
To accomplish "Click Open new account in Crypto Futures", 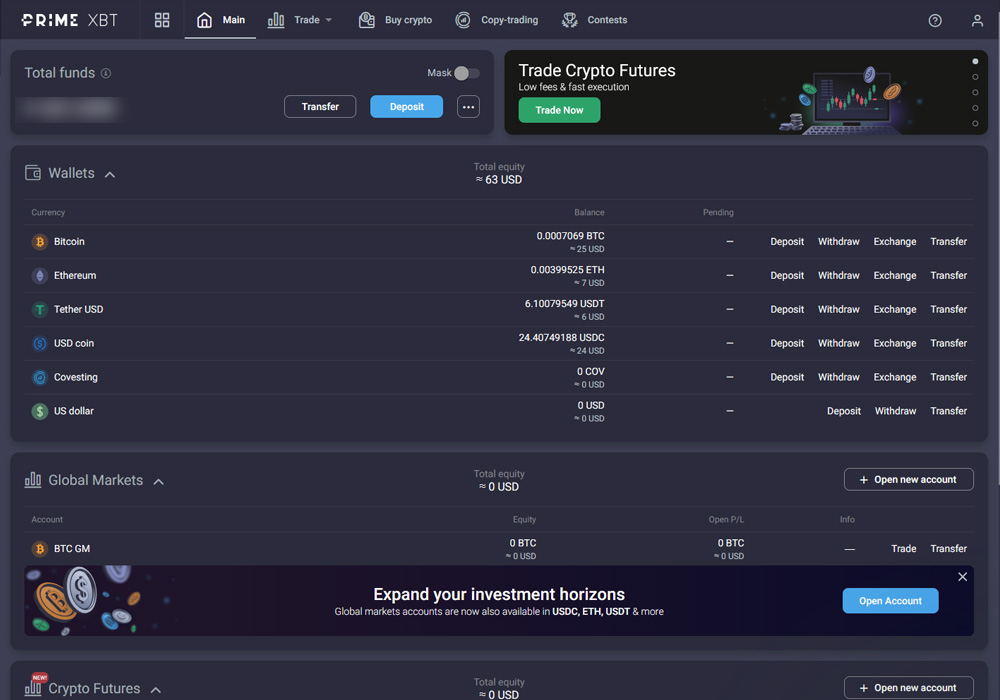I will coord(909,687).
